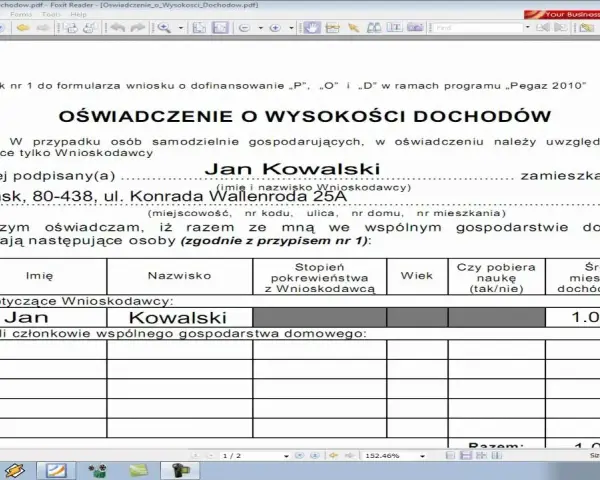This screenshot has height=480, width=600.
Task: Open the Find options dropdown arrow
Action: coord(528,28)
